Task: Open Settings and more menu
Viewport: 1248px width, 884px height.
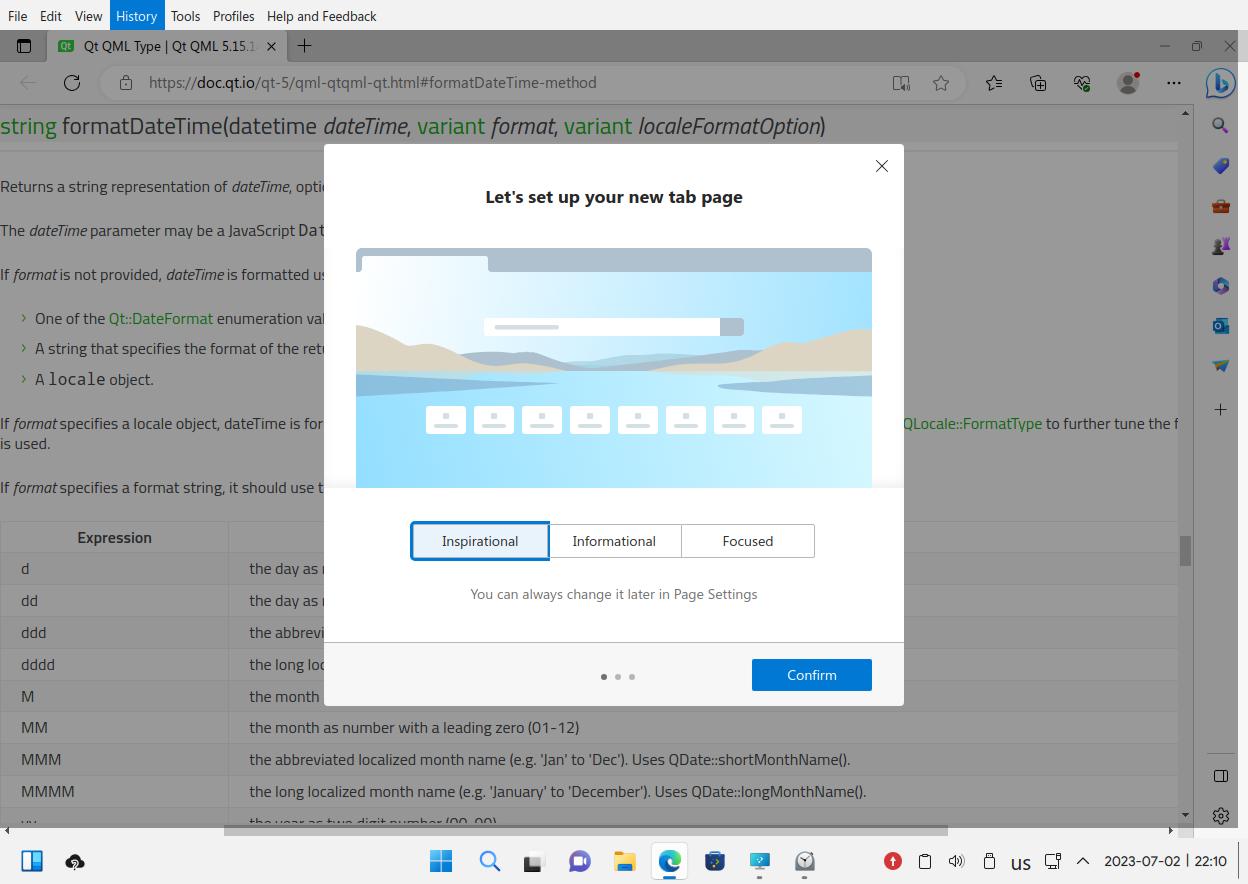Action: coord(1174,83)
